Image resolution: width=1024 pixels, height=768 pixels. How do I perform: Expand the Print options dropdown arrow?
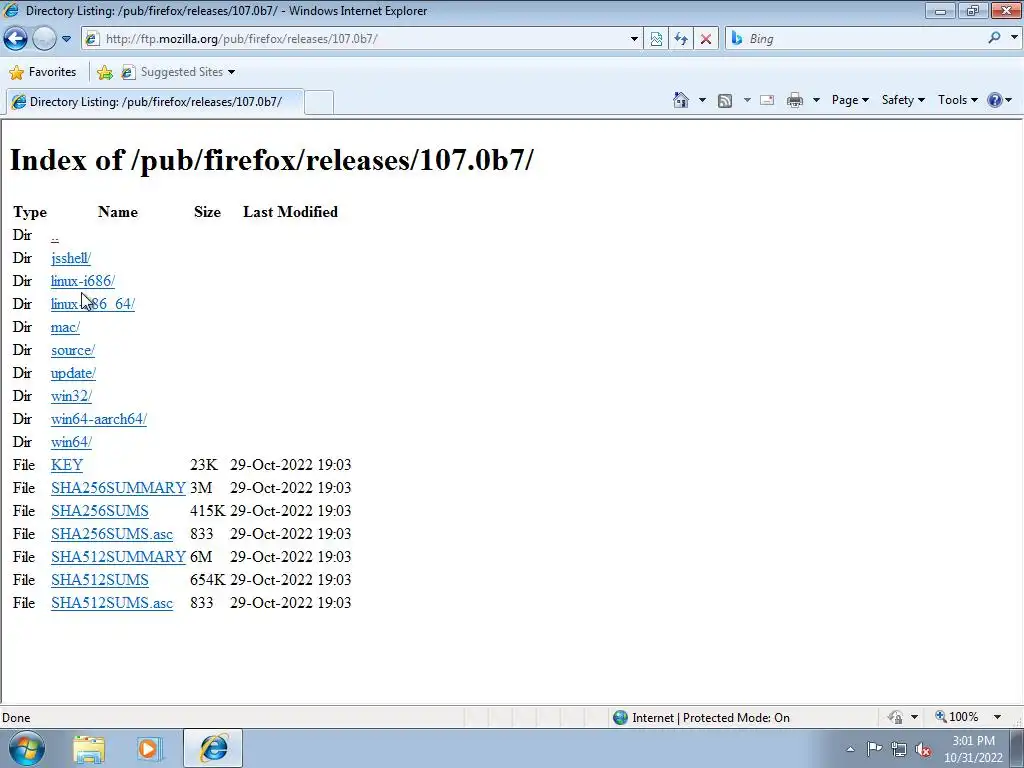point(816,100)
